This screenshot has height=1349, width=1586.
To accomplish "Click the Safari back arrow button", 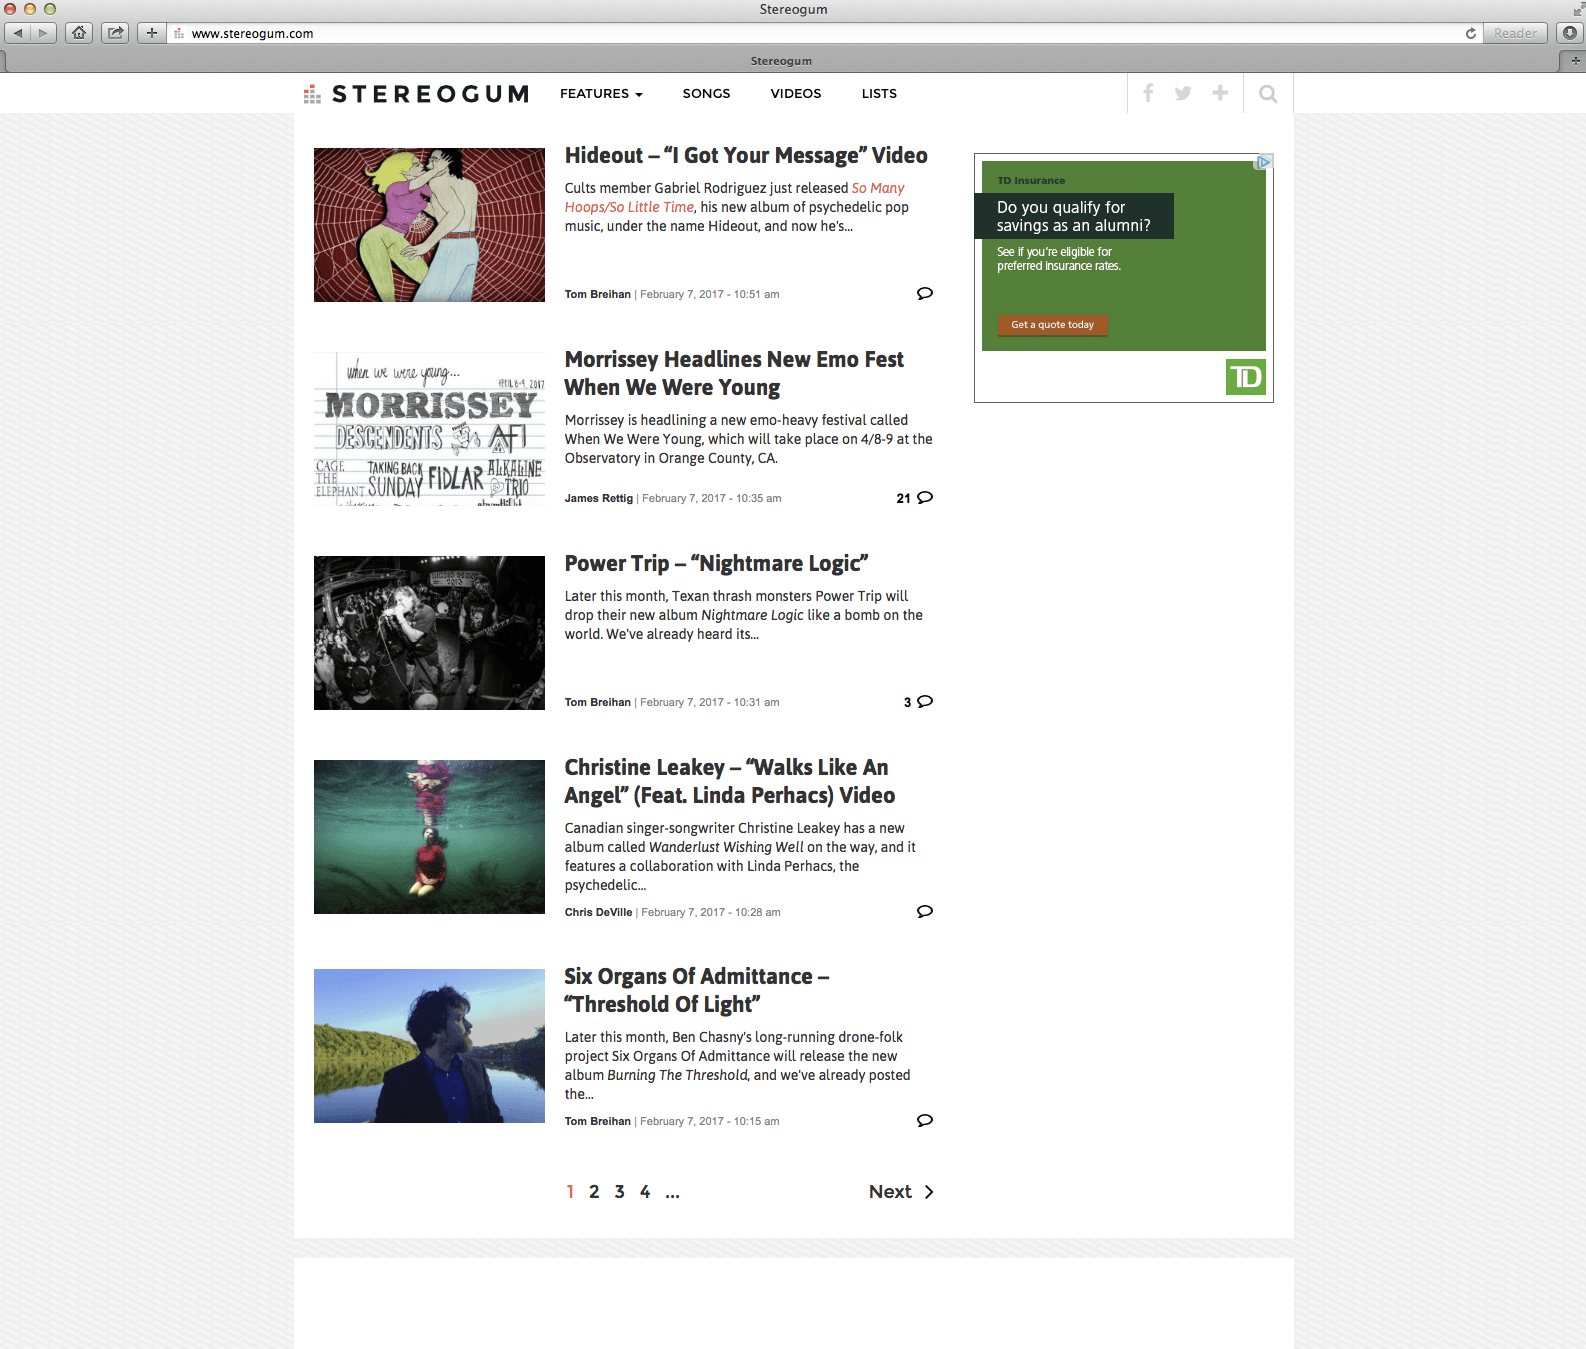I will tap(18, 33).
